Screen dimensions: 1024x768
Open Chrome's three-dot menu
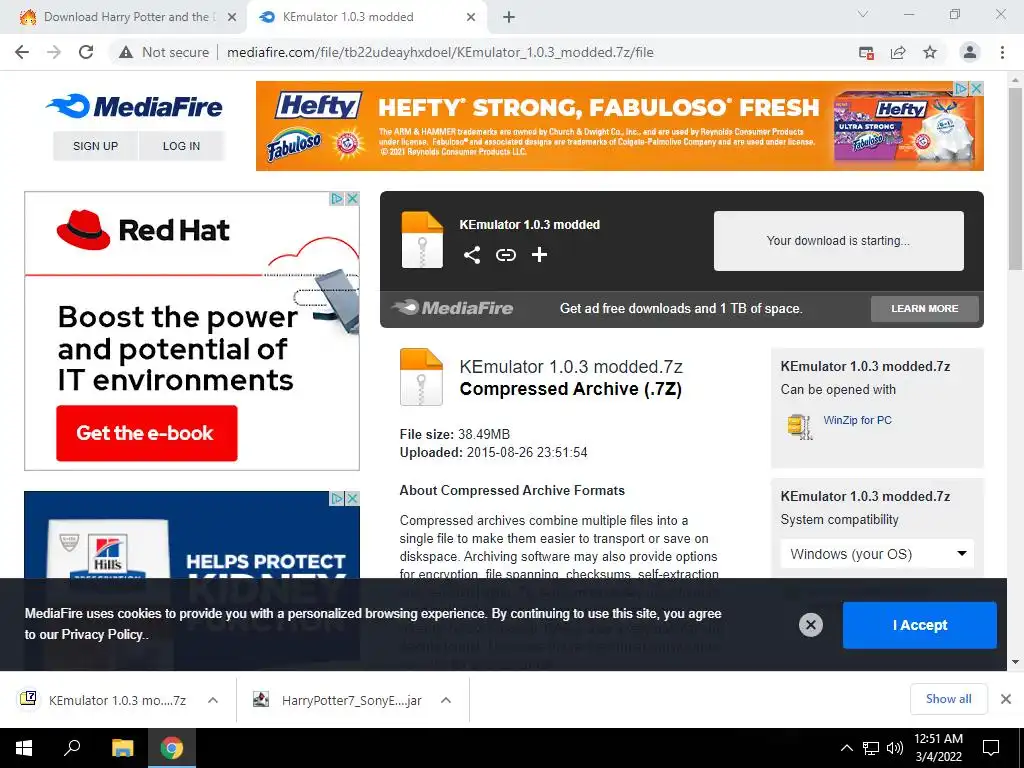click(x=1002, y=52)
